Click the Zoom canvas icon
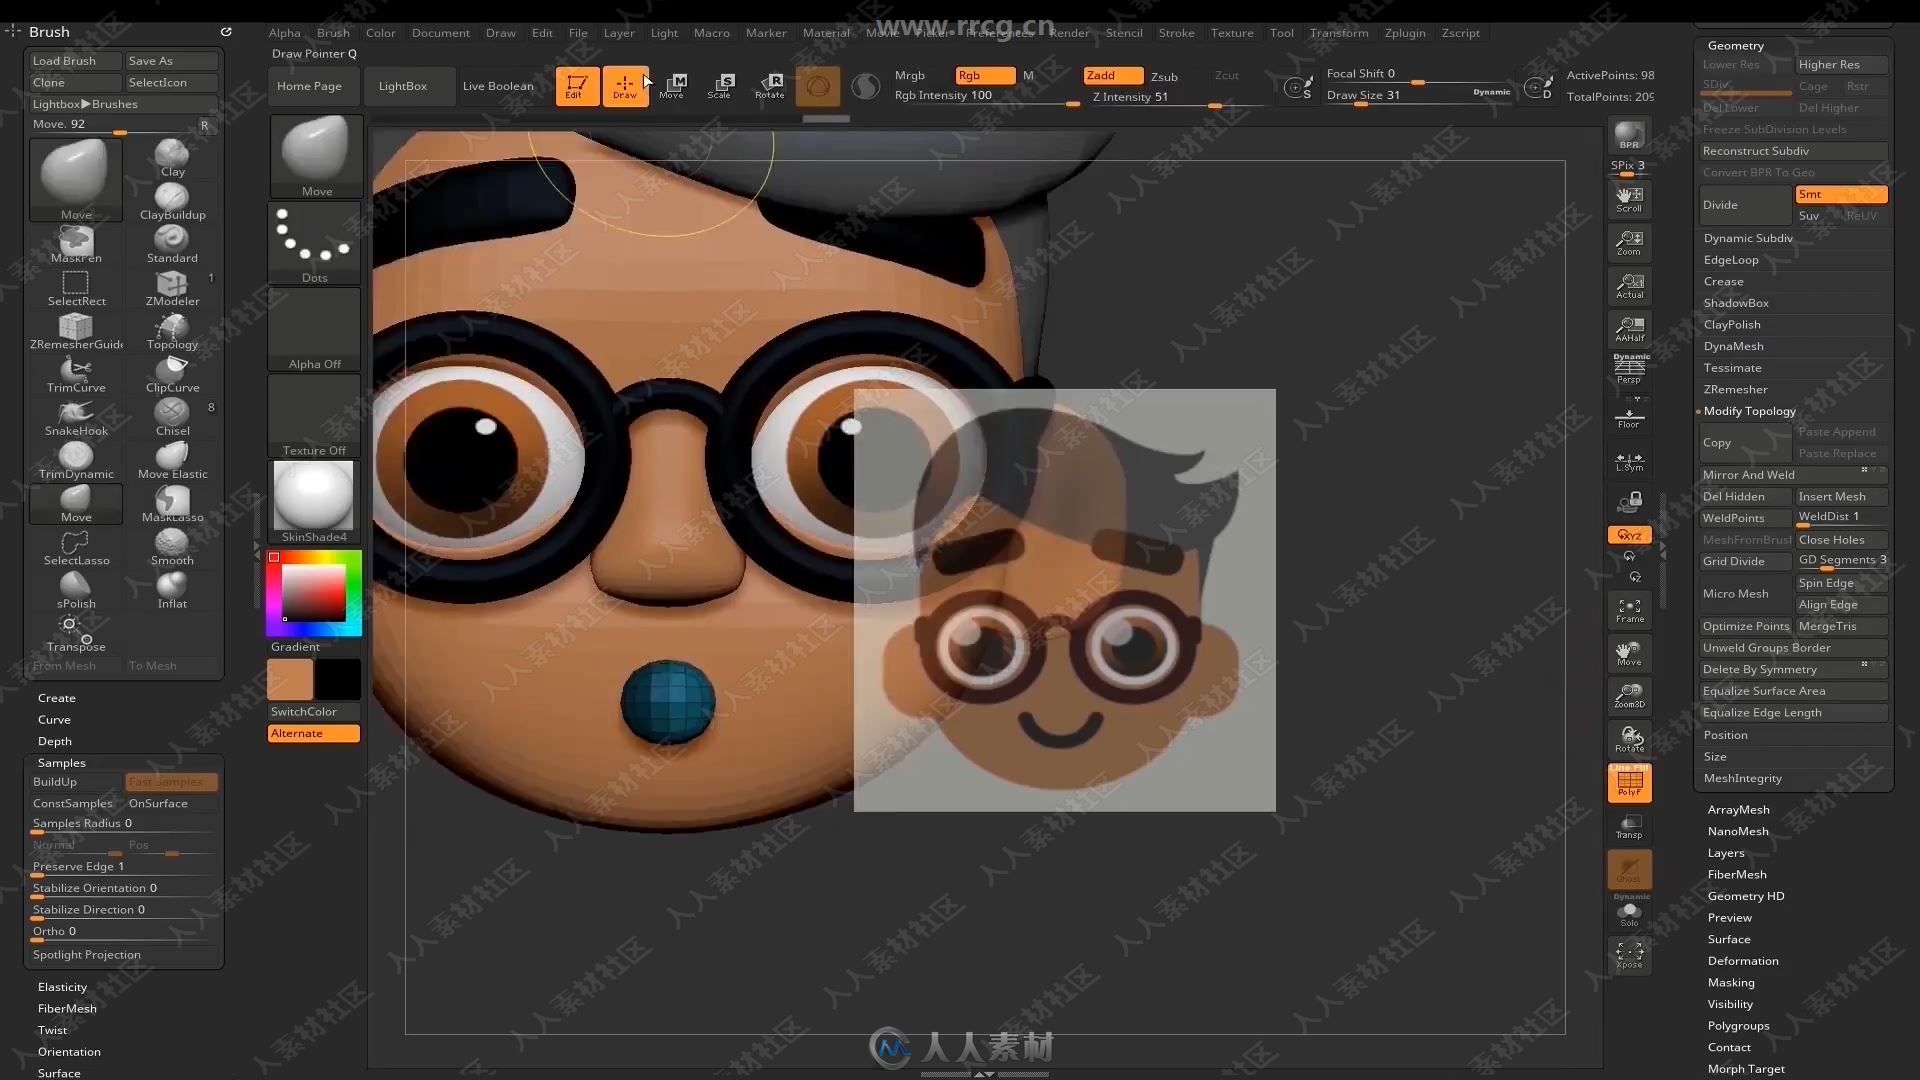1920x1080 pixels. point(1629,242)
